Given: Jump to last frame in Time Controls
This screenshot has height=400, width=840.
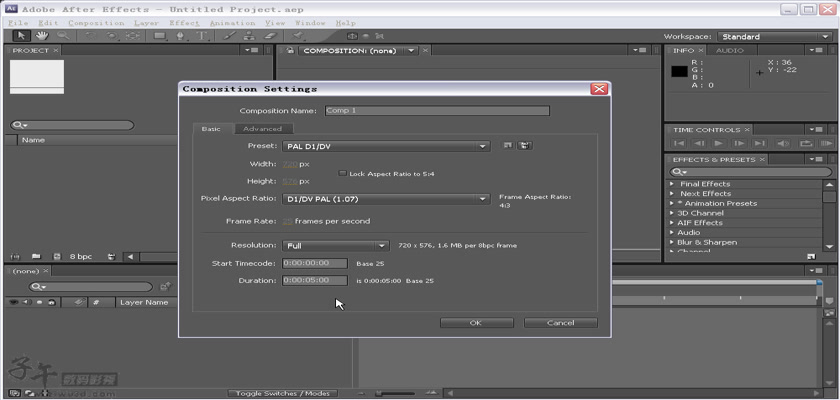Looking at the screenshot, I should click(x=760, y=144).
